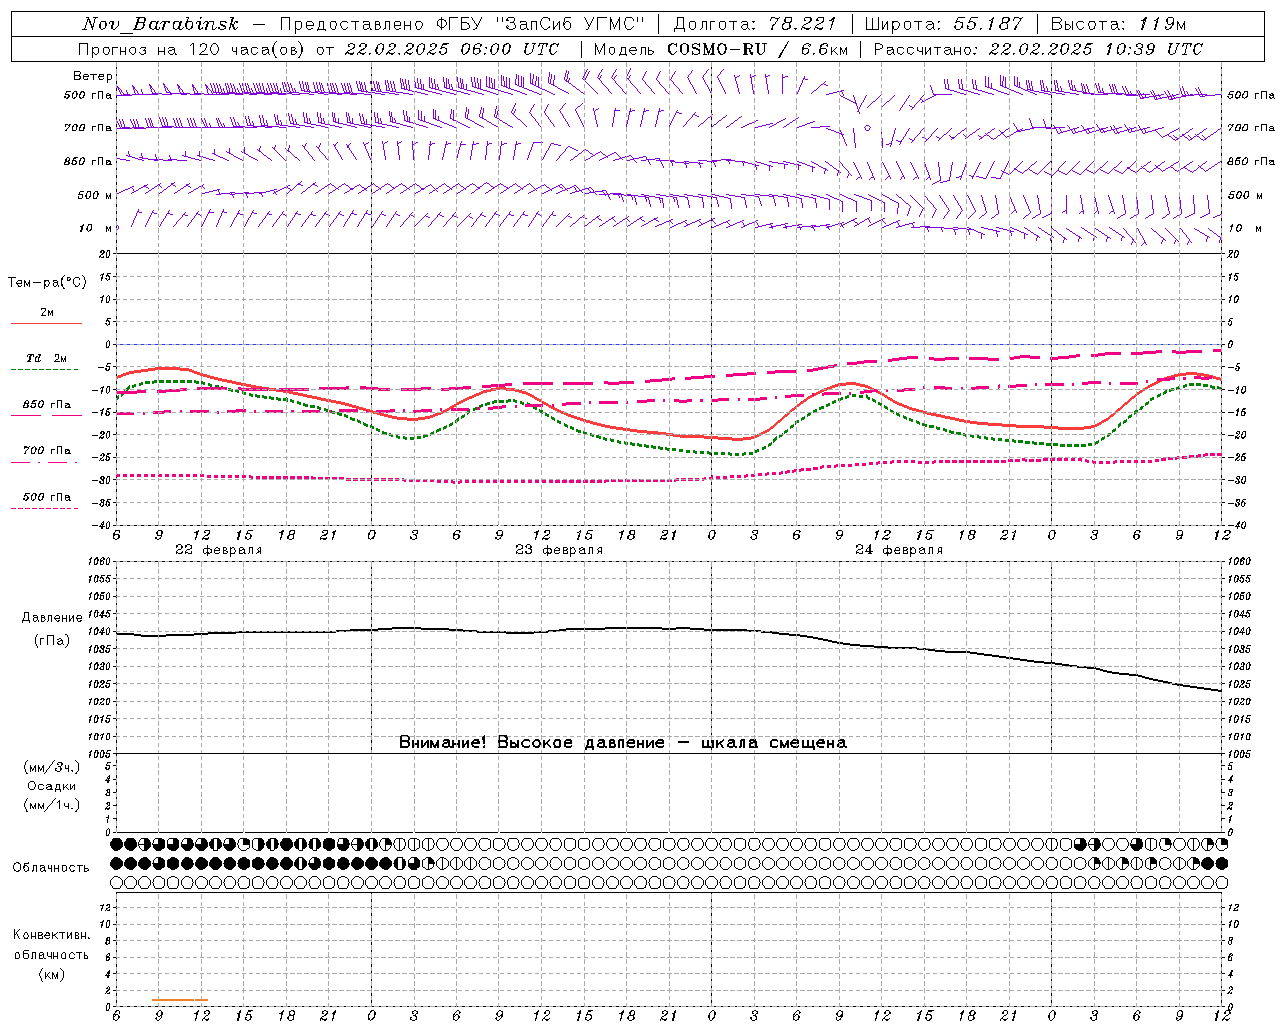Click the 10 м wind level label left of barbs
1280x1024 pixels.
point(96,228)
